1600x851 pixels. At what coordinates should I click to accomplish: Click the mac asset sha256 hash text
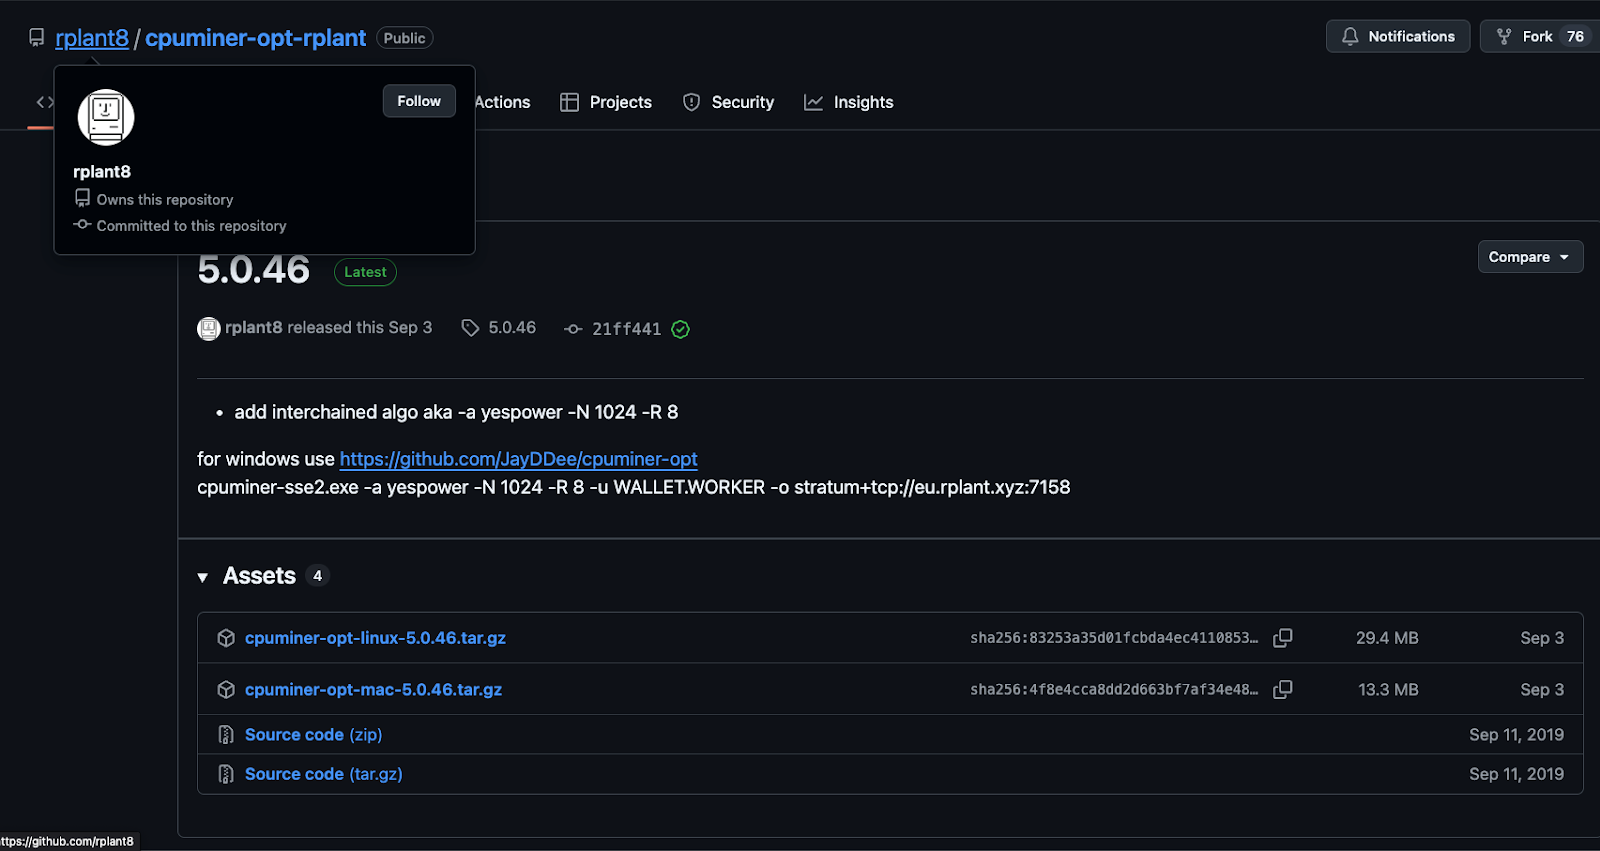tap(1114, 690)
